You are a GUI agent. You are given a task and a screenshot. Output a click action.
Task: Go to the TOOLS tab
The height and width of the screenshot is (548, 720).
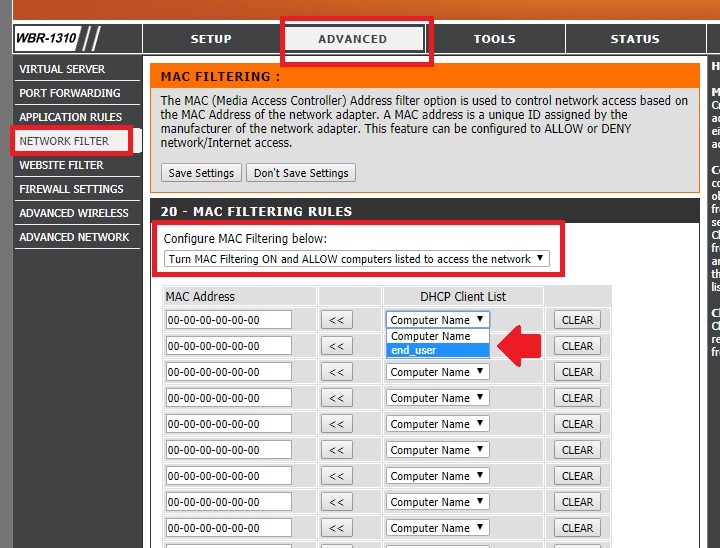click(495, 39)
